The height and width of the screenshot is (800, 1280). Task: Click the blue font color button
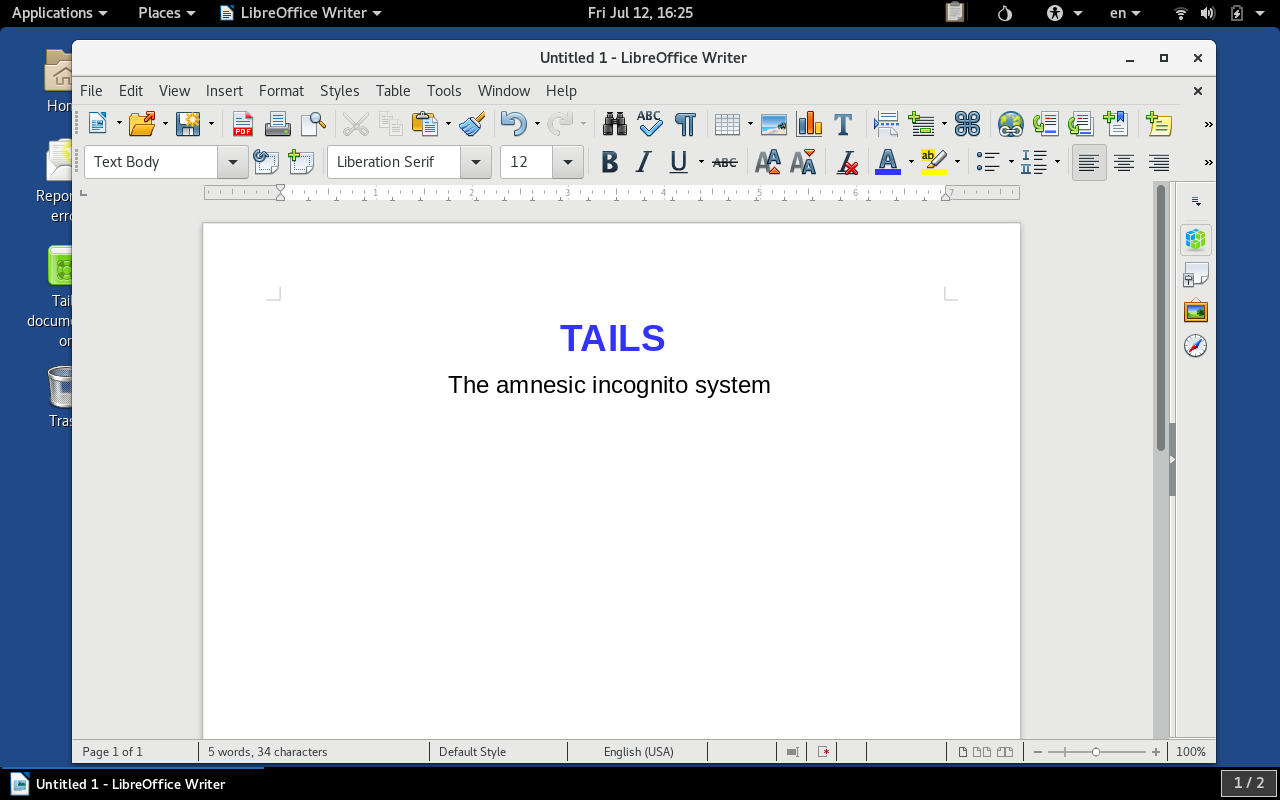(x=888, y=162)
